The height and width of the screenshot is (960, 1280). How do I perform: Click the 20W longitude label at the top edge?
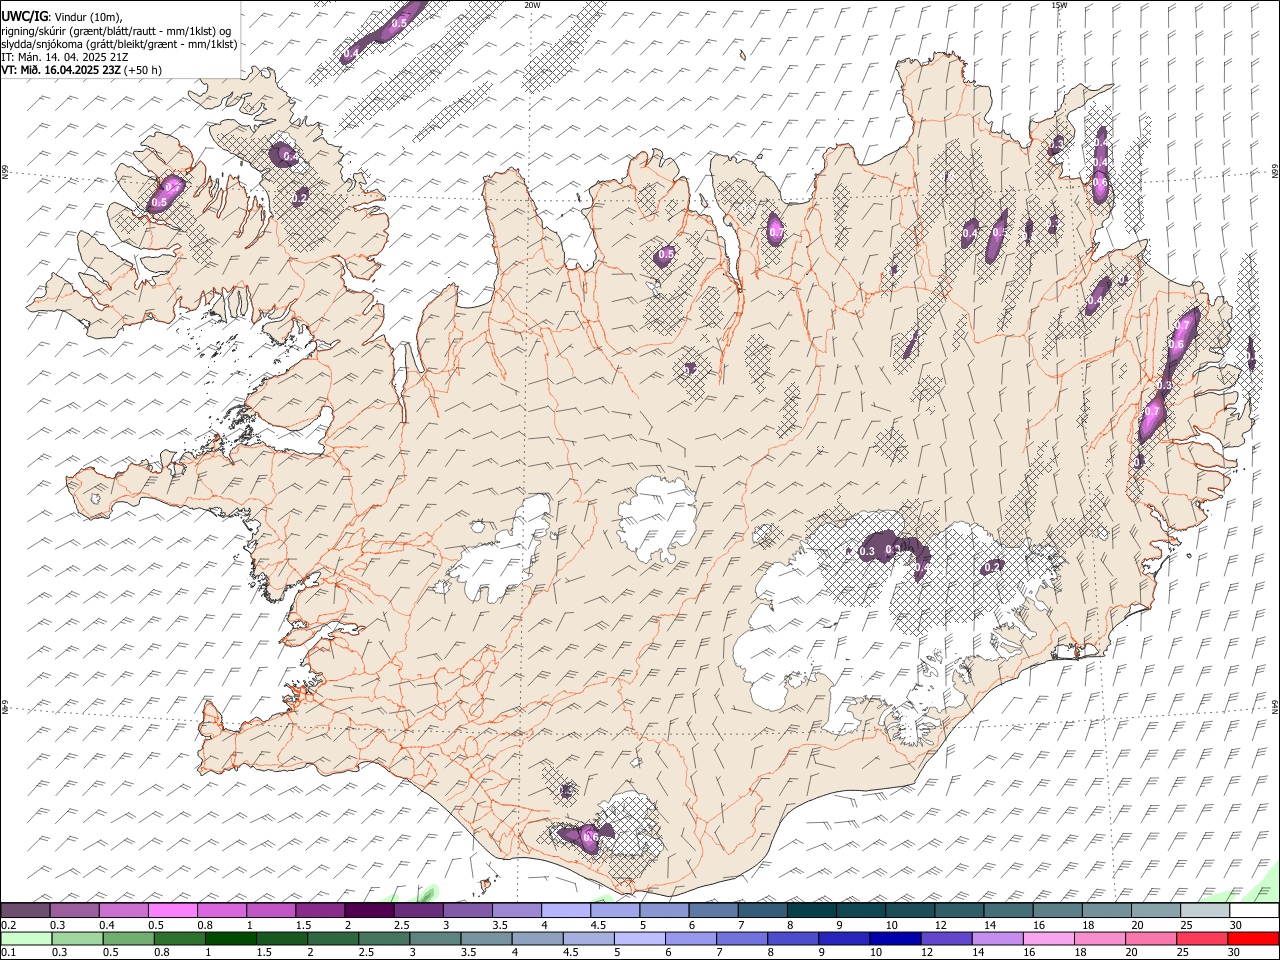pos(532,5)
